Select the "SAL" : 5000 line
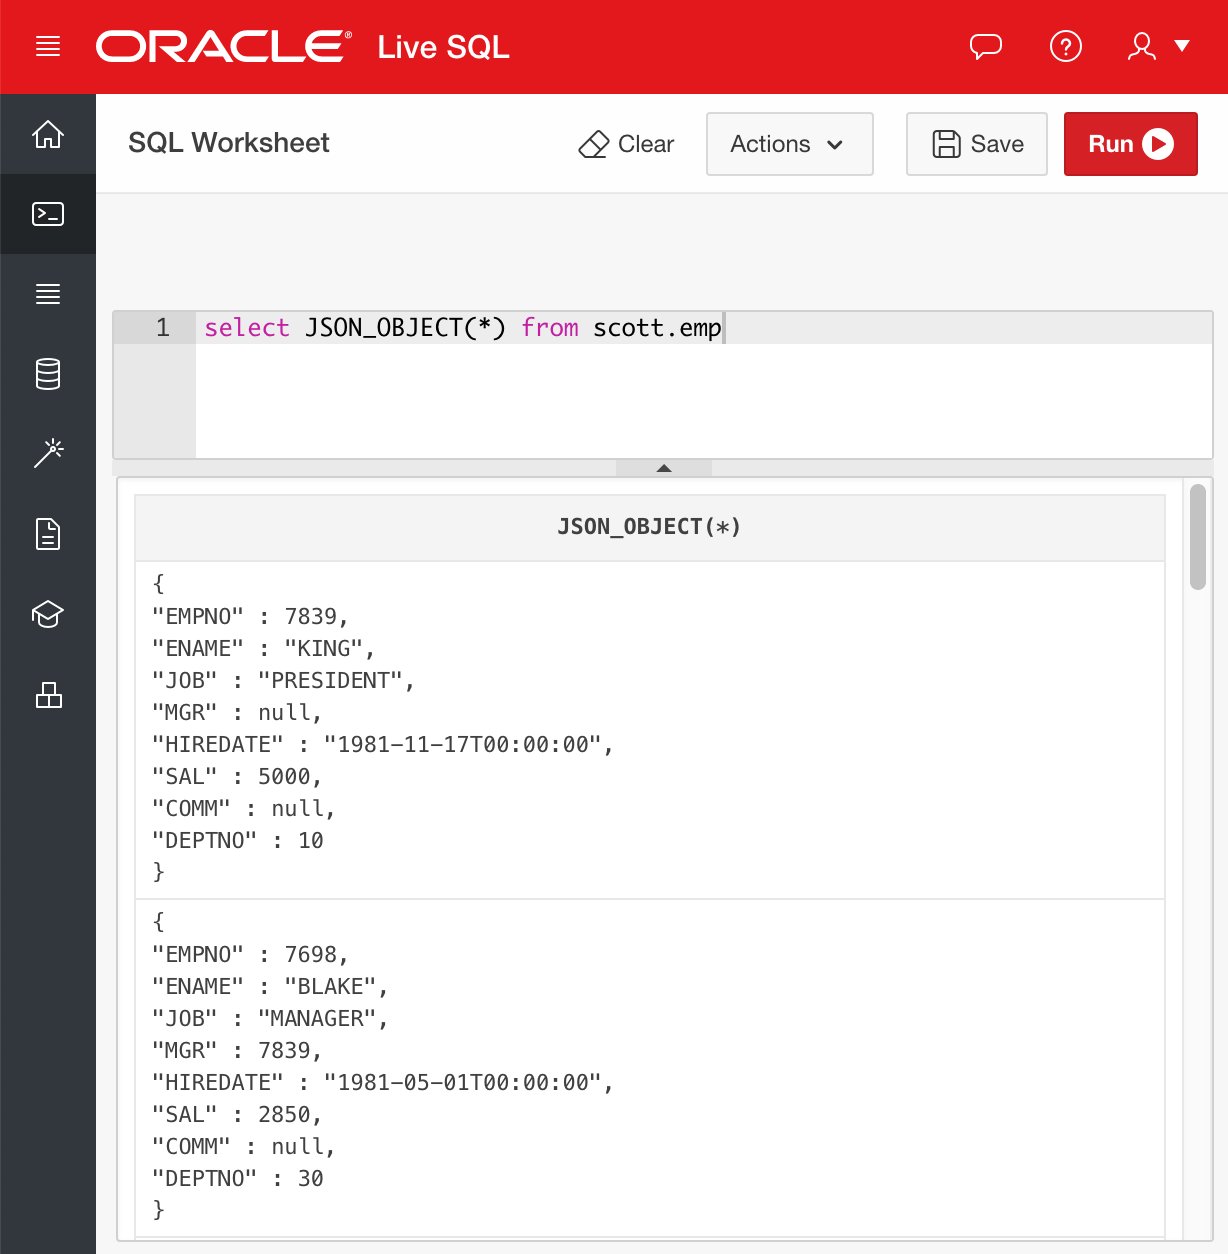This screenshot has width=1228, height=1254. coord(237,777)
